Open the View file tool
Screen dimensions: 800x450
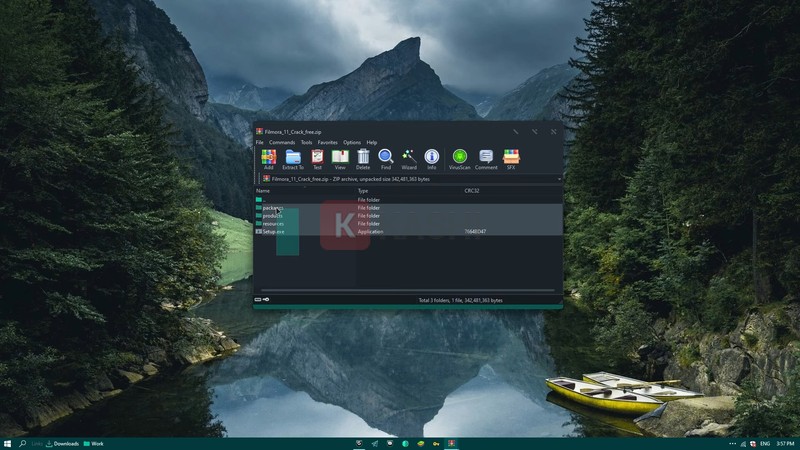tap(340, 157)
